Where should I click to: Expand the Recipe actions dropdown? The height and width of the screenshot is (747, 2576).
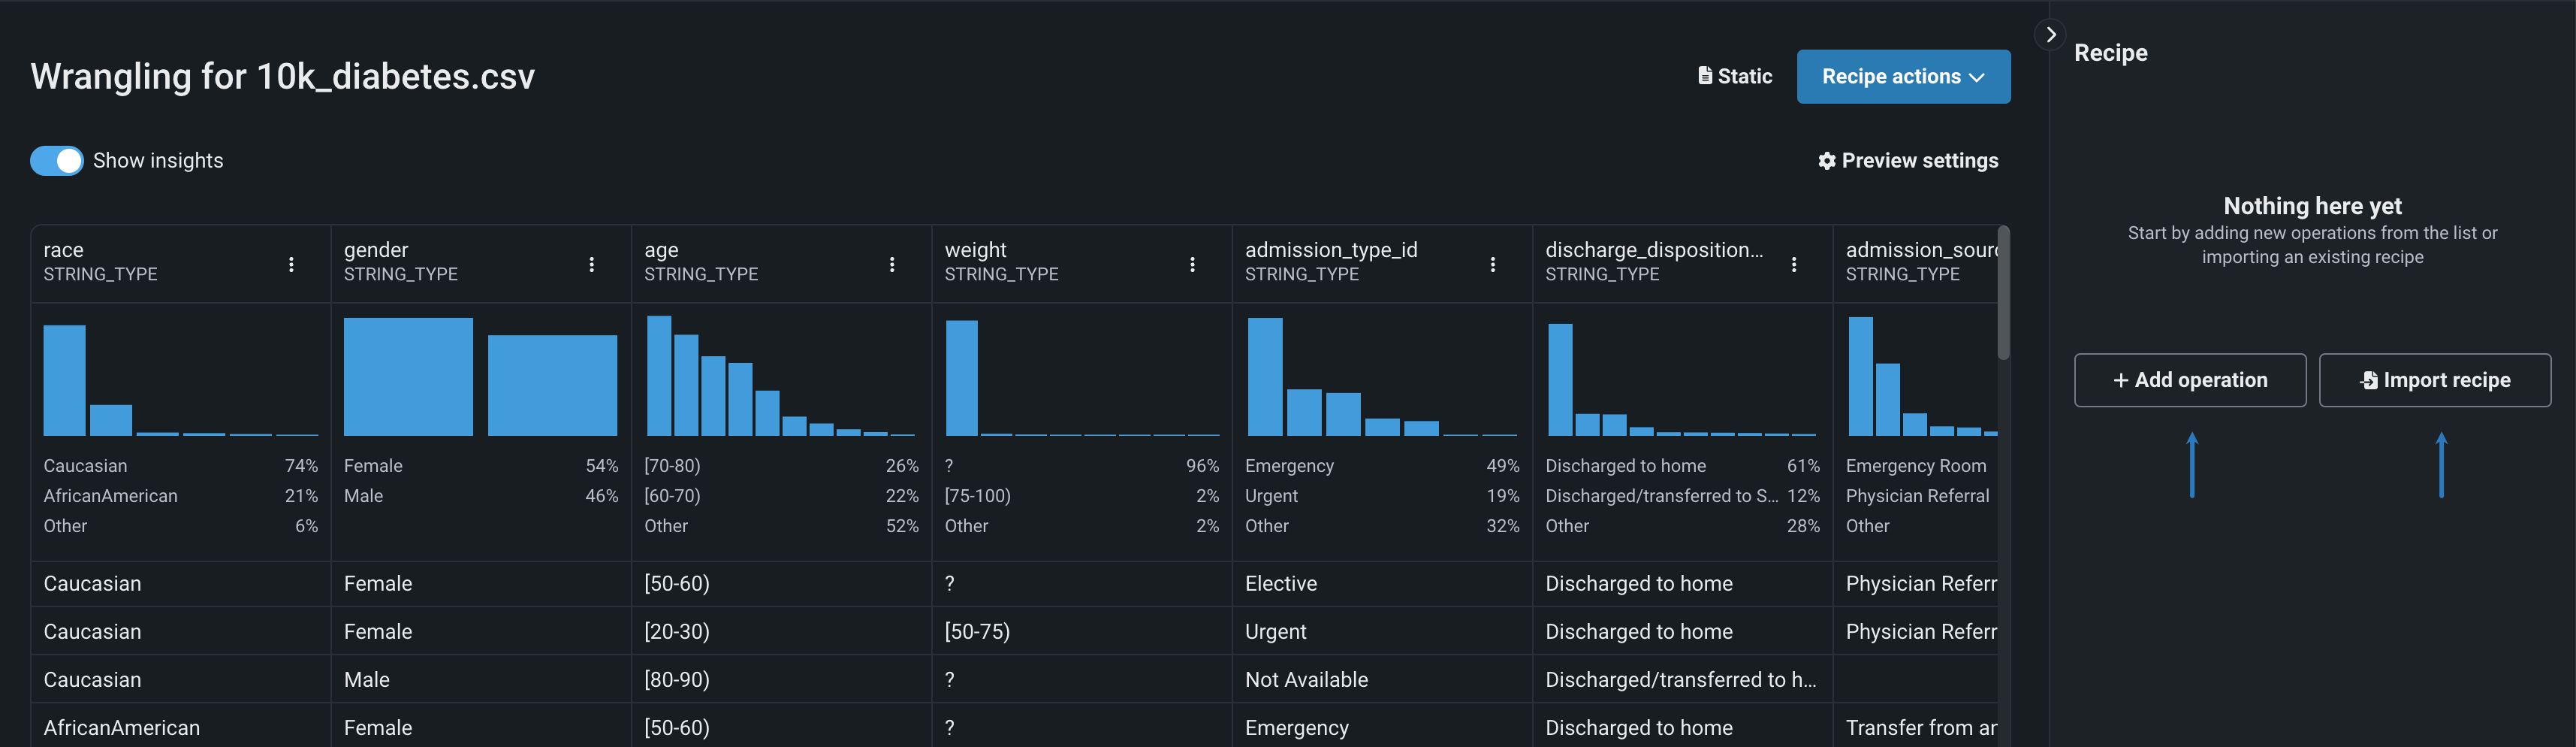coord(1902,77)
